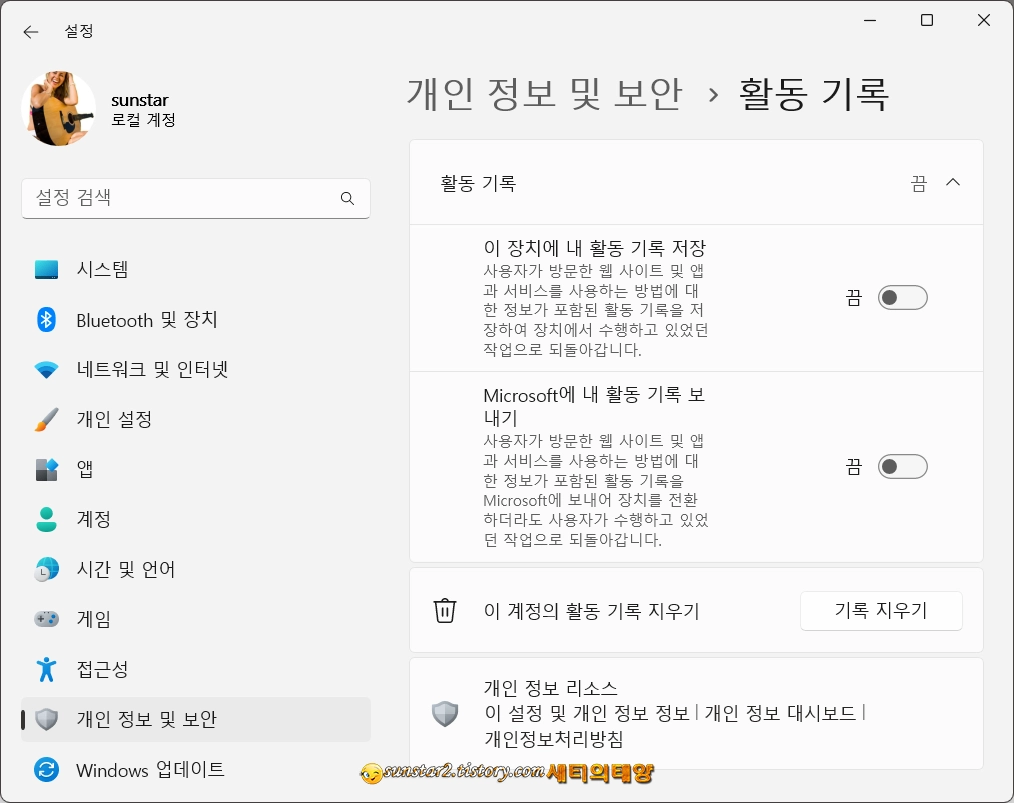Click the 개인 설정 brush icon
The image size is (1014, 803).
point(46,419)
